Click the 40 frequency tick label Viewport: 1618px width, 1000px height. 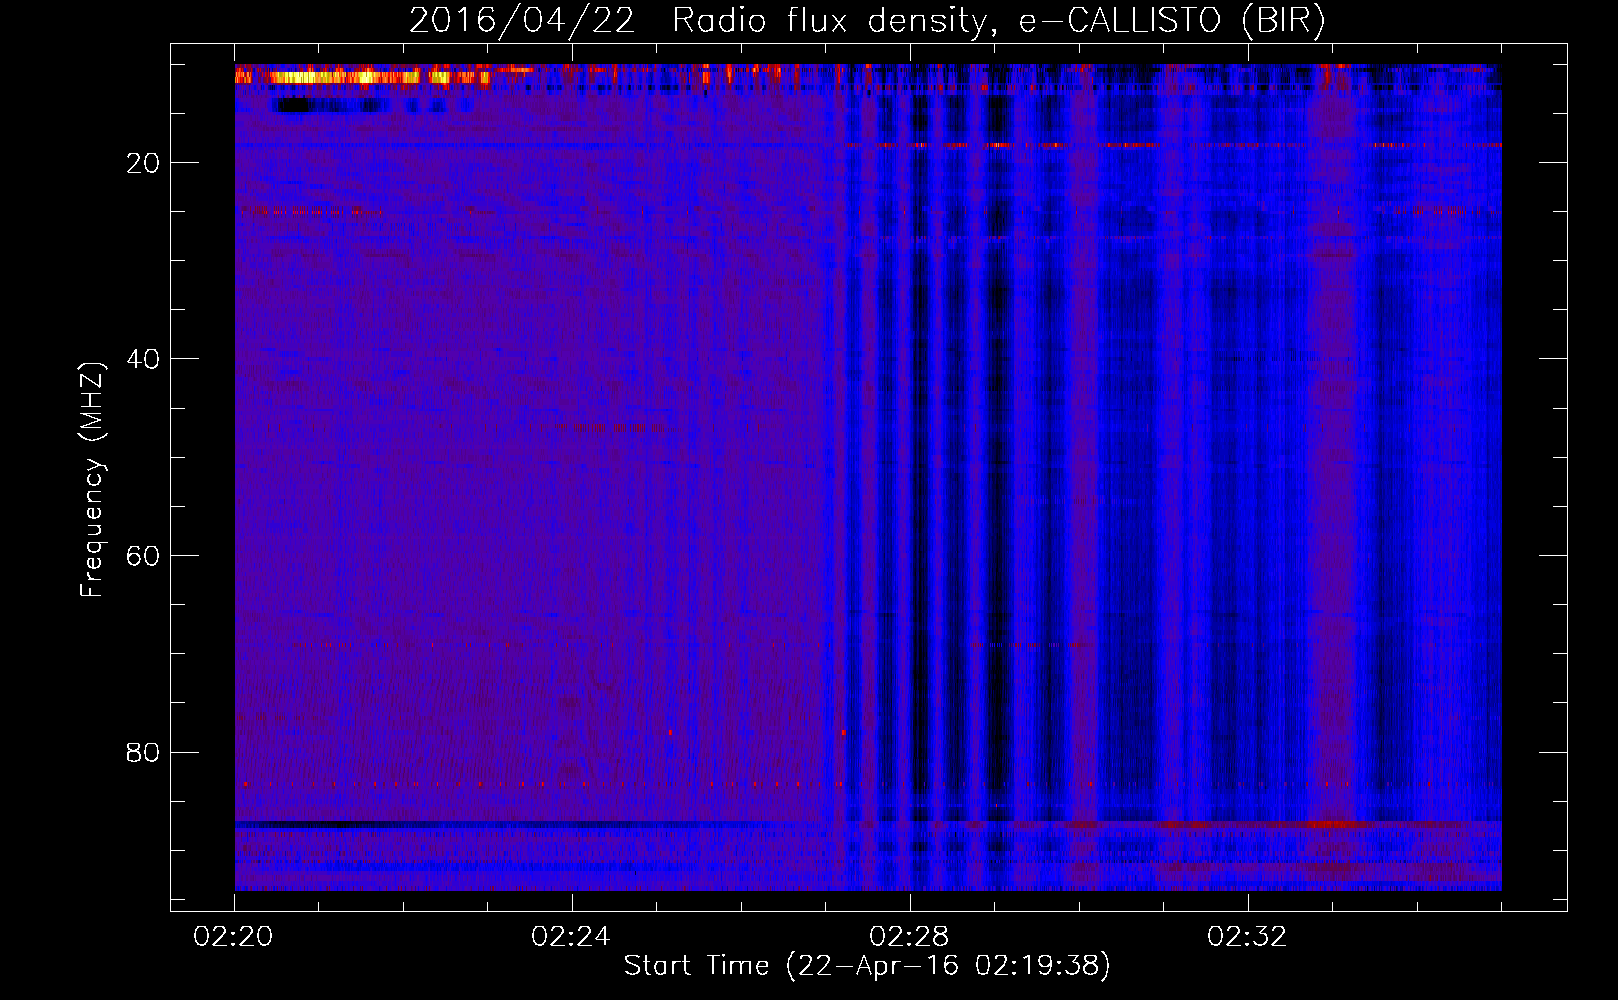click(x=143, y=359)
